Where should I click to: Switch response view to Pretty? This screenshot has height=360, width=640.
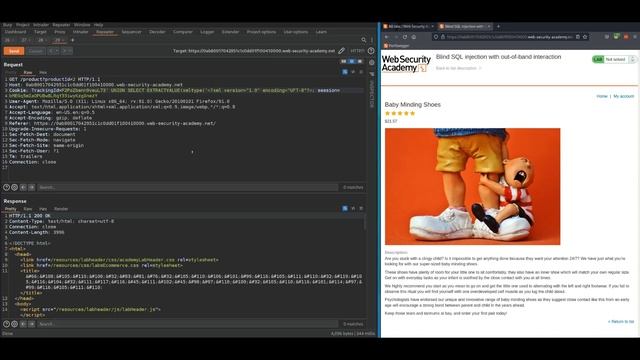[11, 209]
